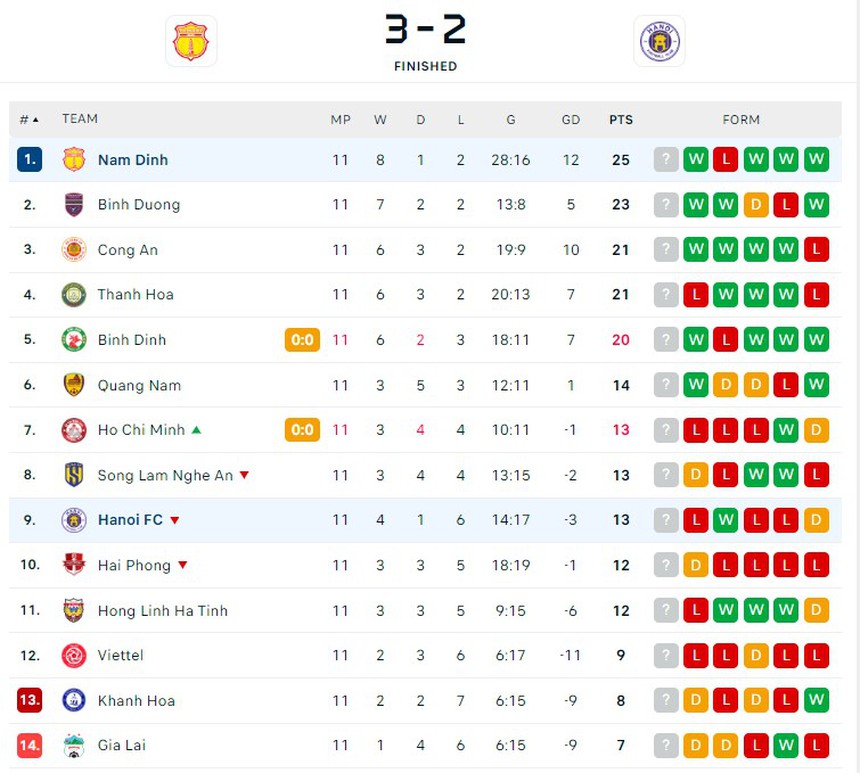Click the Hanoi FC crest in the match header
Screen dimensions: 860x773
point(657,41)
